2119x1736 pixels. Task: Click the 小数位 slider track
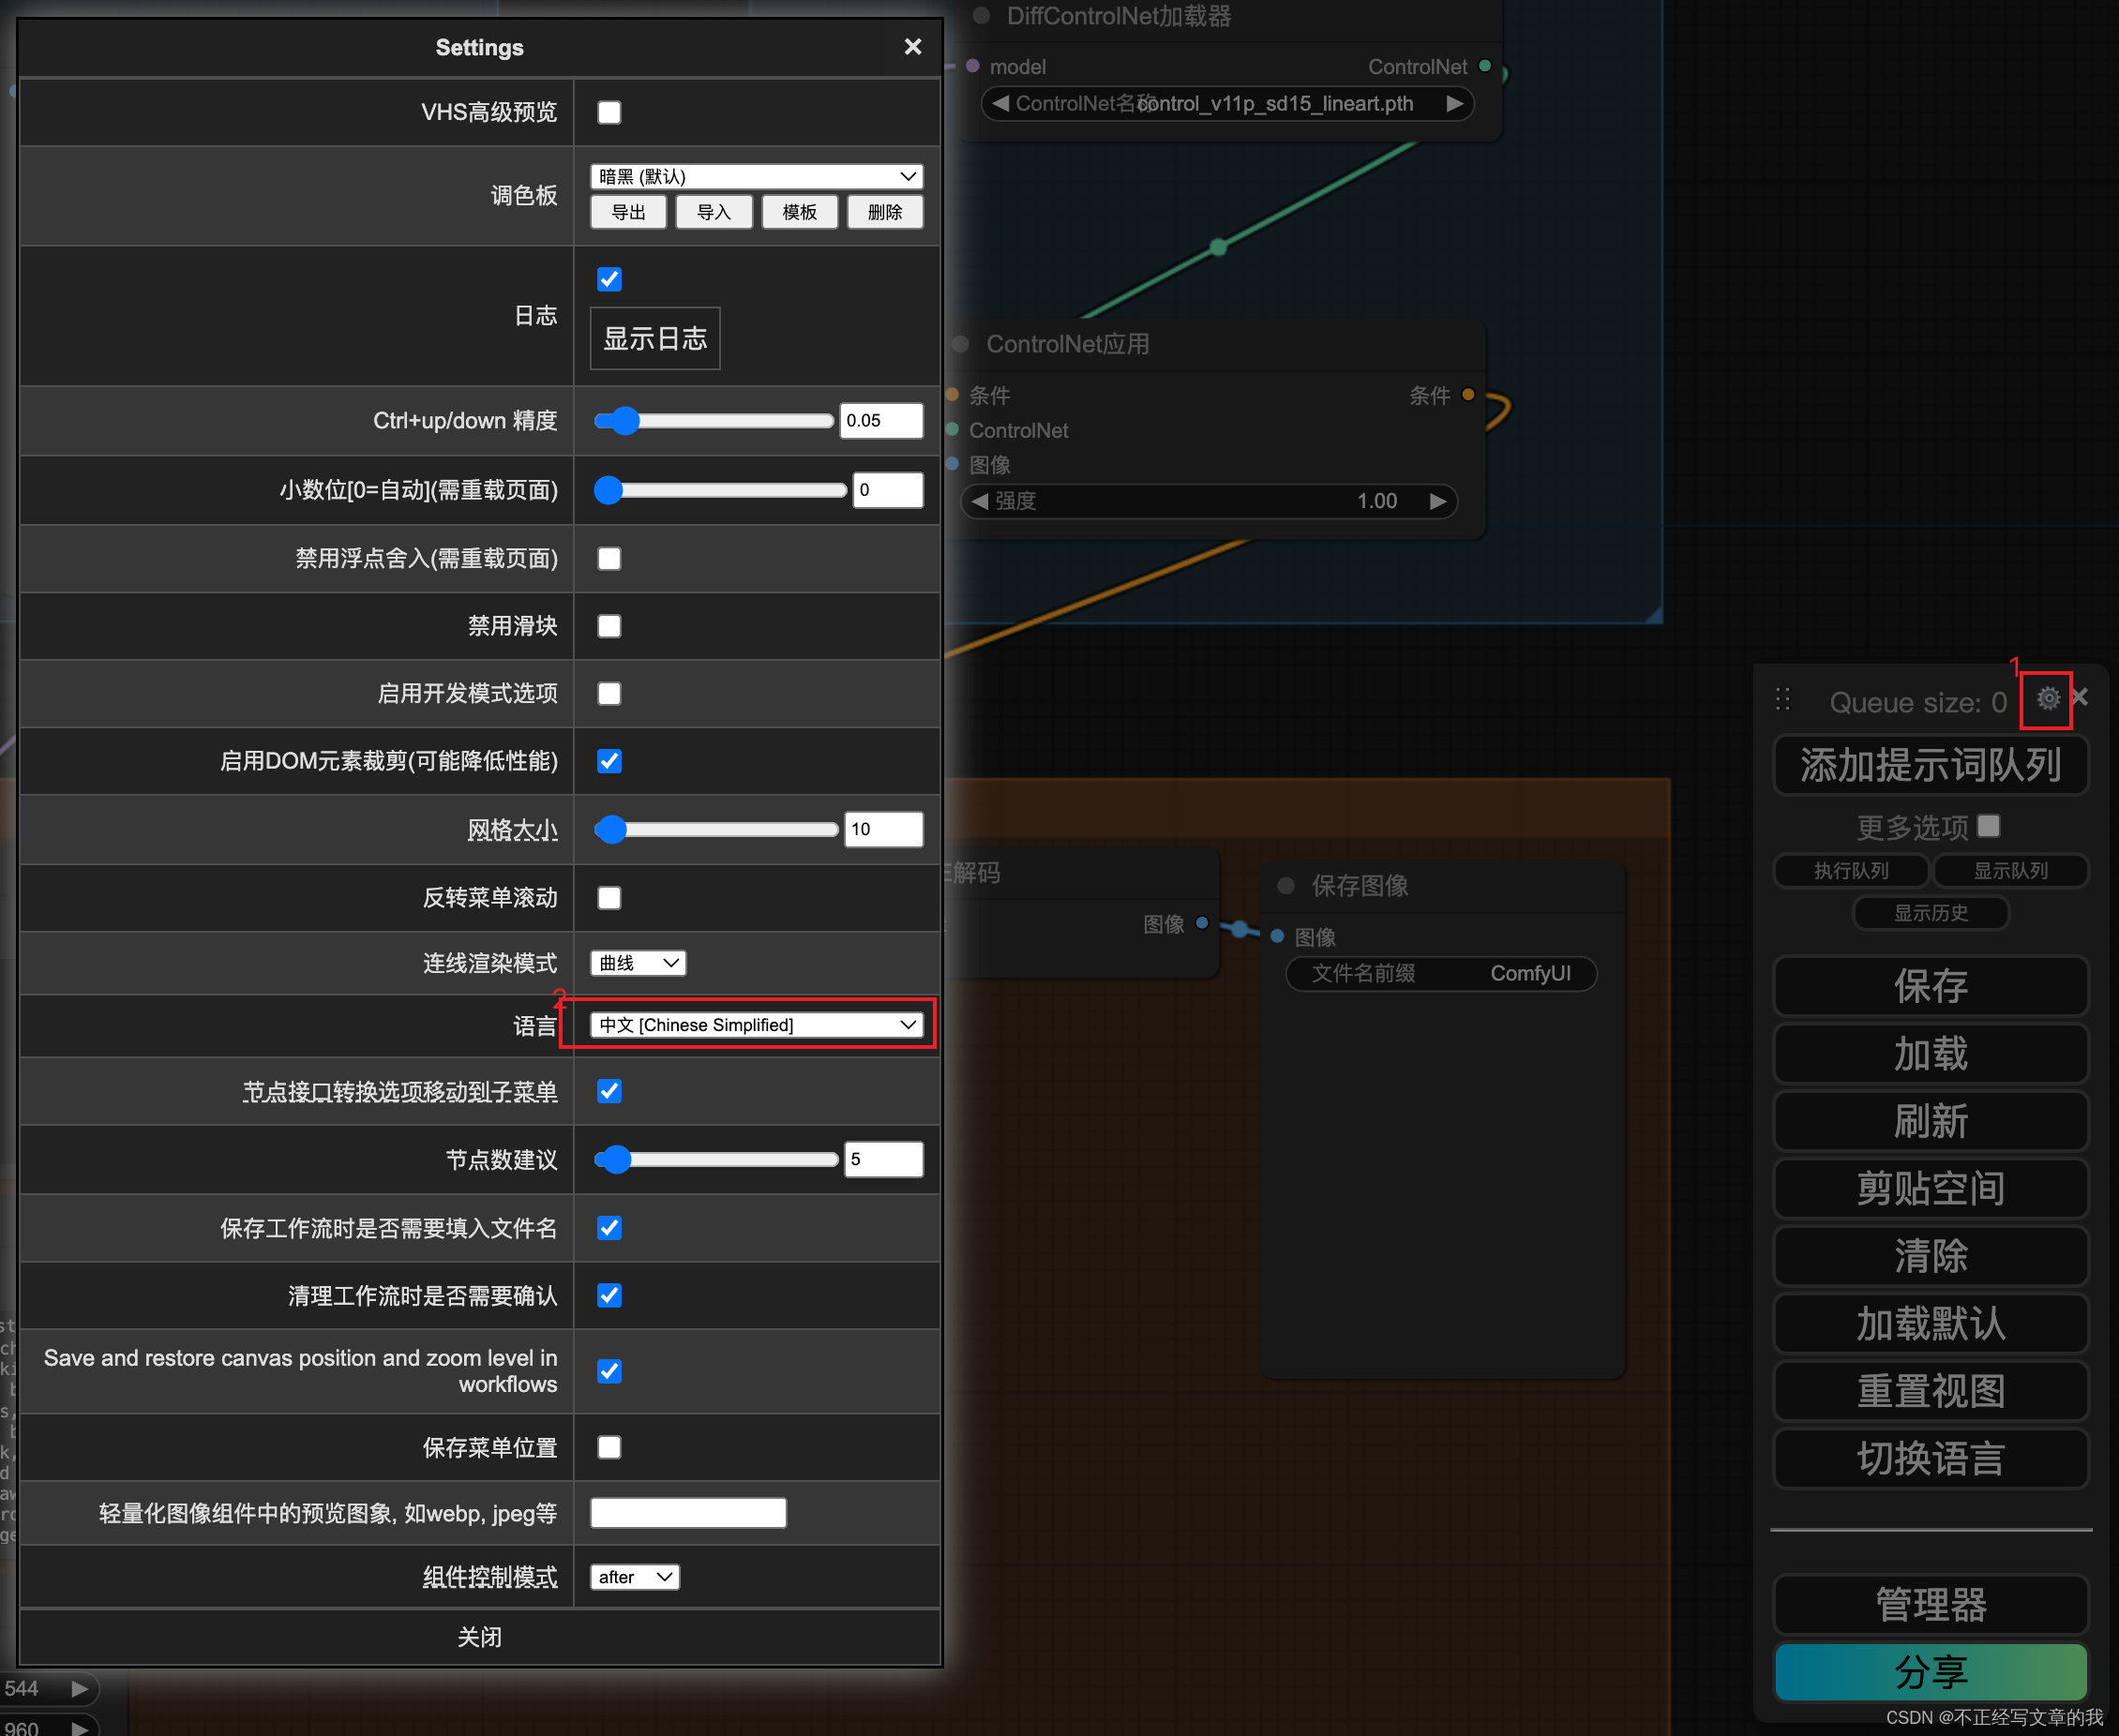coord(720,489)
